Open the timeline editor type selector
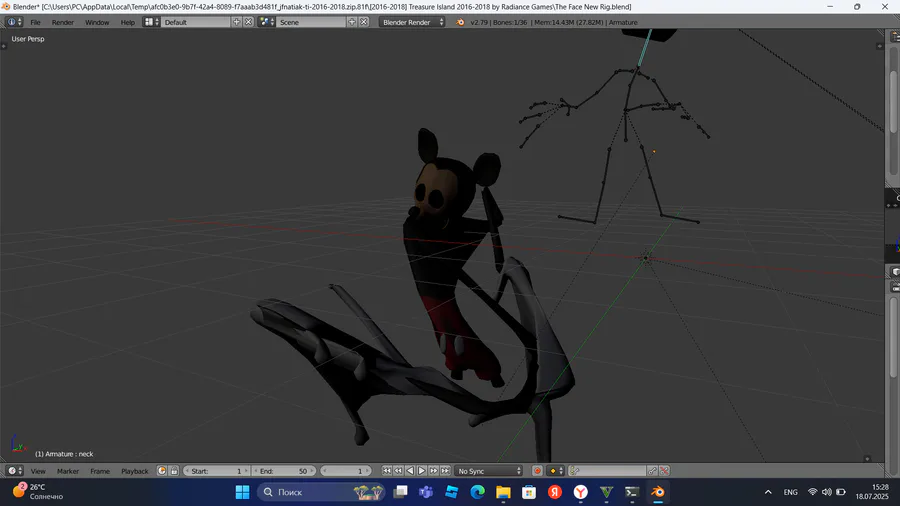Image resolution: width=900 pixels, height=506 pixels. tap(14, 470)
